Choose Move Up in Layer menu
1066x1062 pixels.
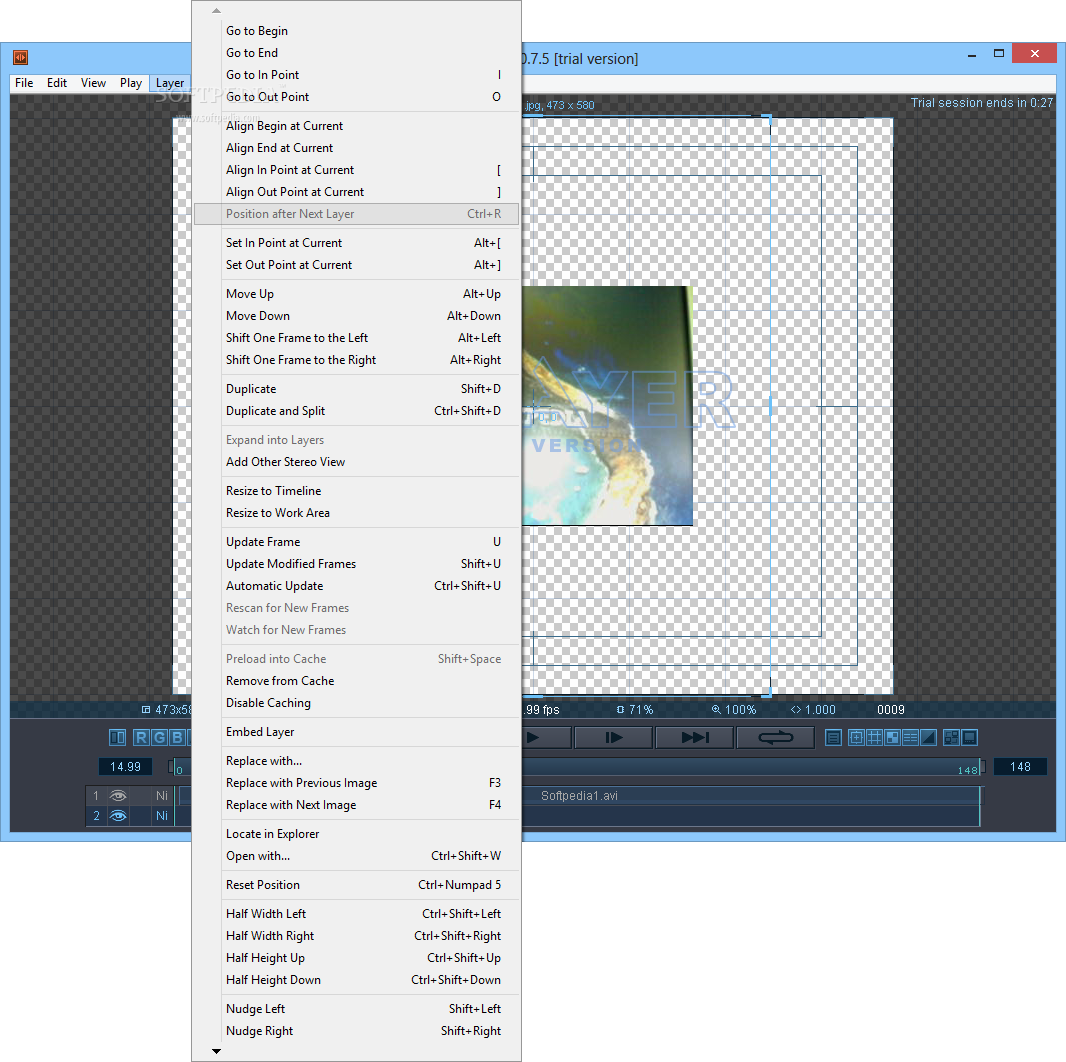click(x=356, y=294)
